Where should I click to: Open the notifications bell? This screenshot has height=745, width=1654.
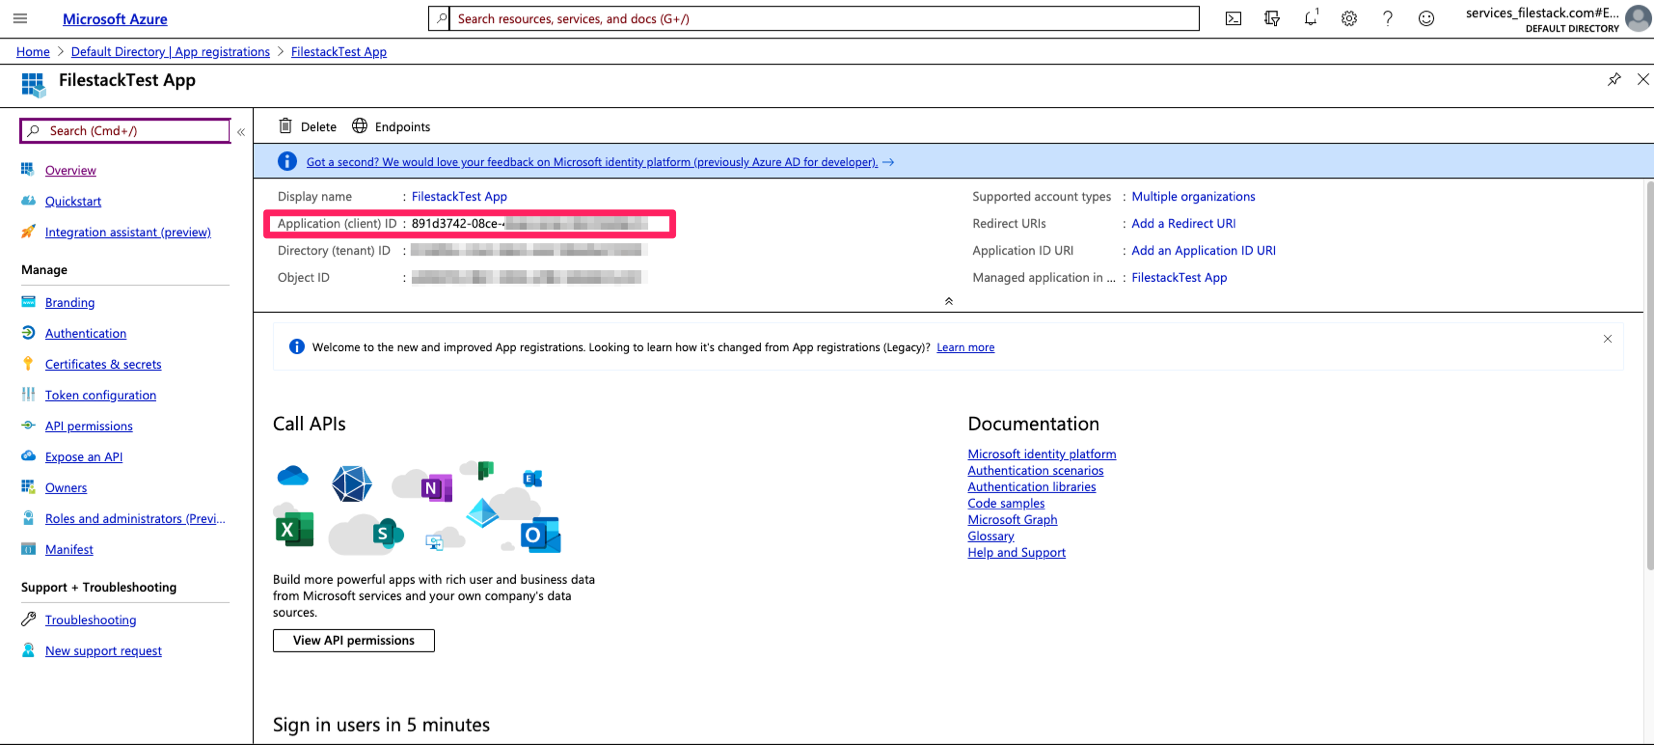[x=1311, y=18]
